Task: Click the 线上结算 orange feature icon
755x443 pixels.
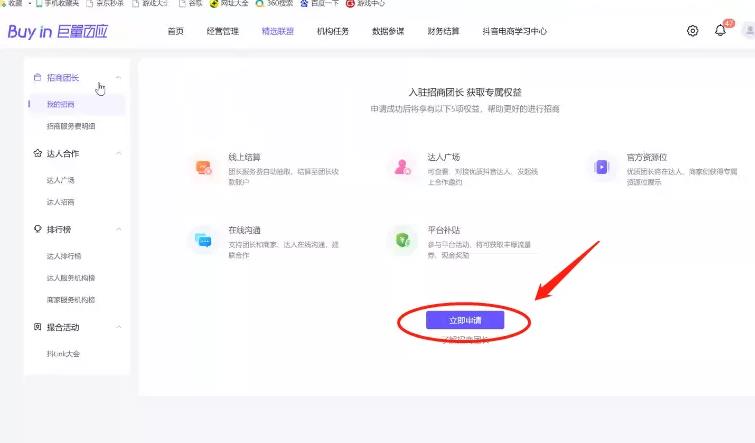Action: (204, 167)
